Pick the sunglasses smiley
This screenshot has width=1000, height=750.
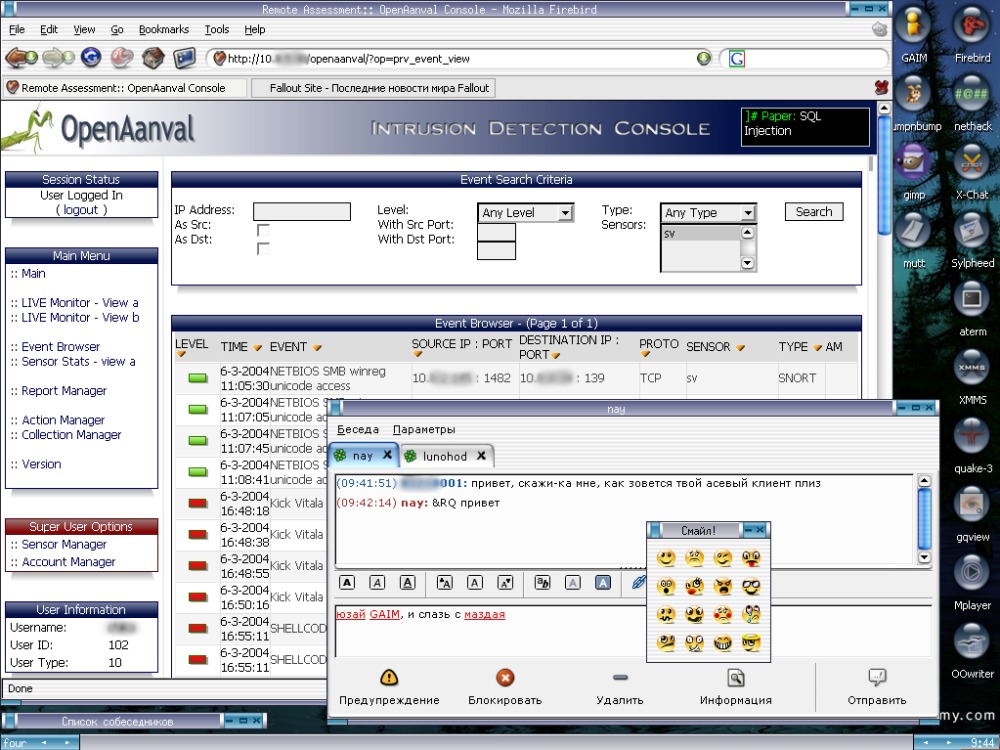point(751,587)
